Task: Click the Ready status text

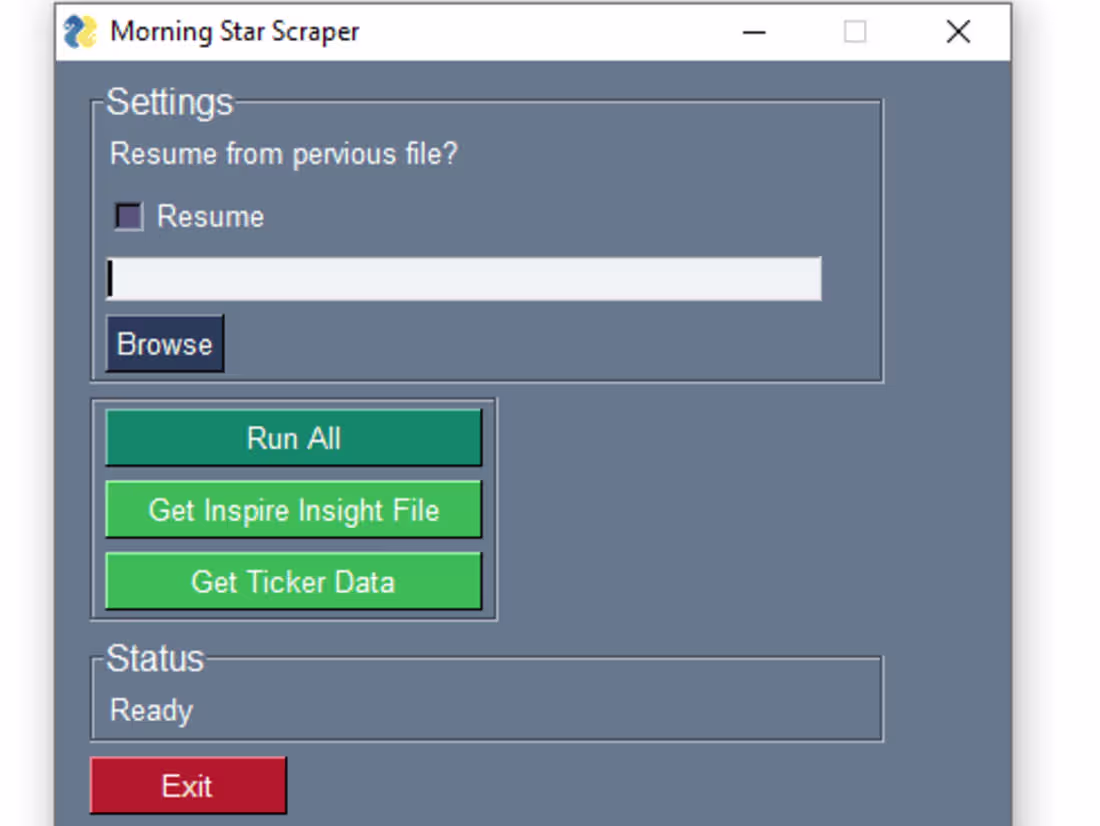Action: click(150, 710)
